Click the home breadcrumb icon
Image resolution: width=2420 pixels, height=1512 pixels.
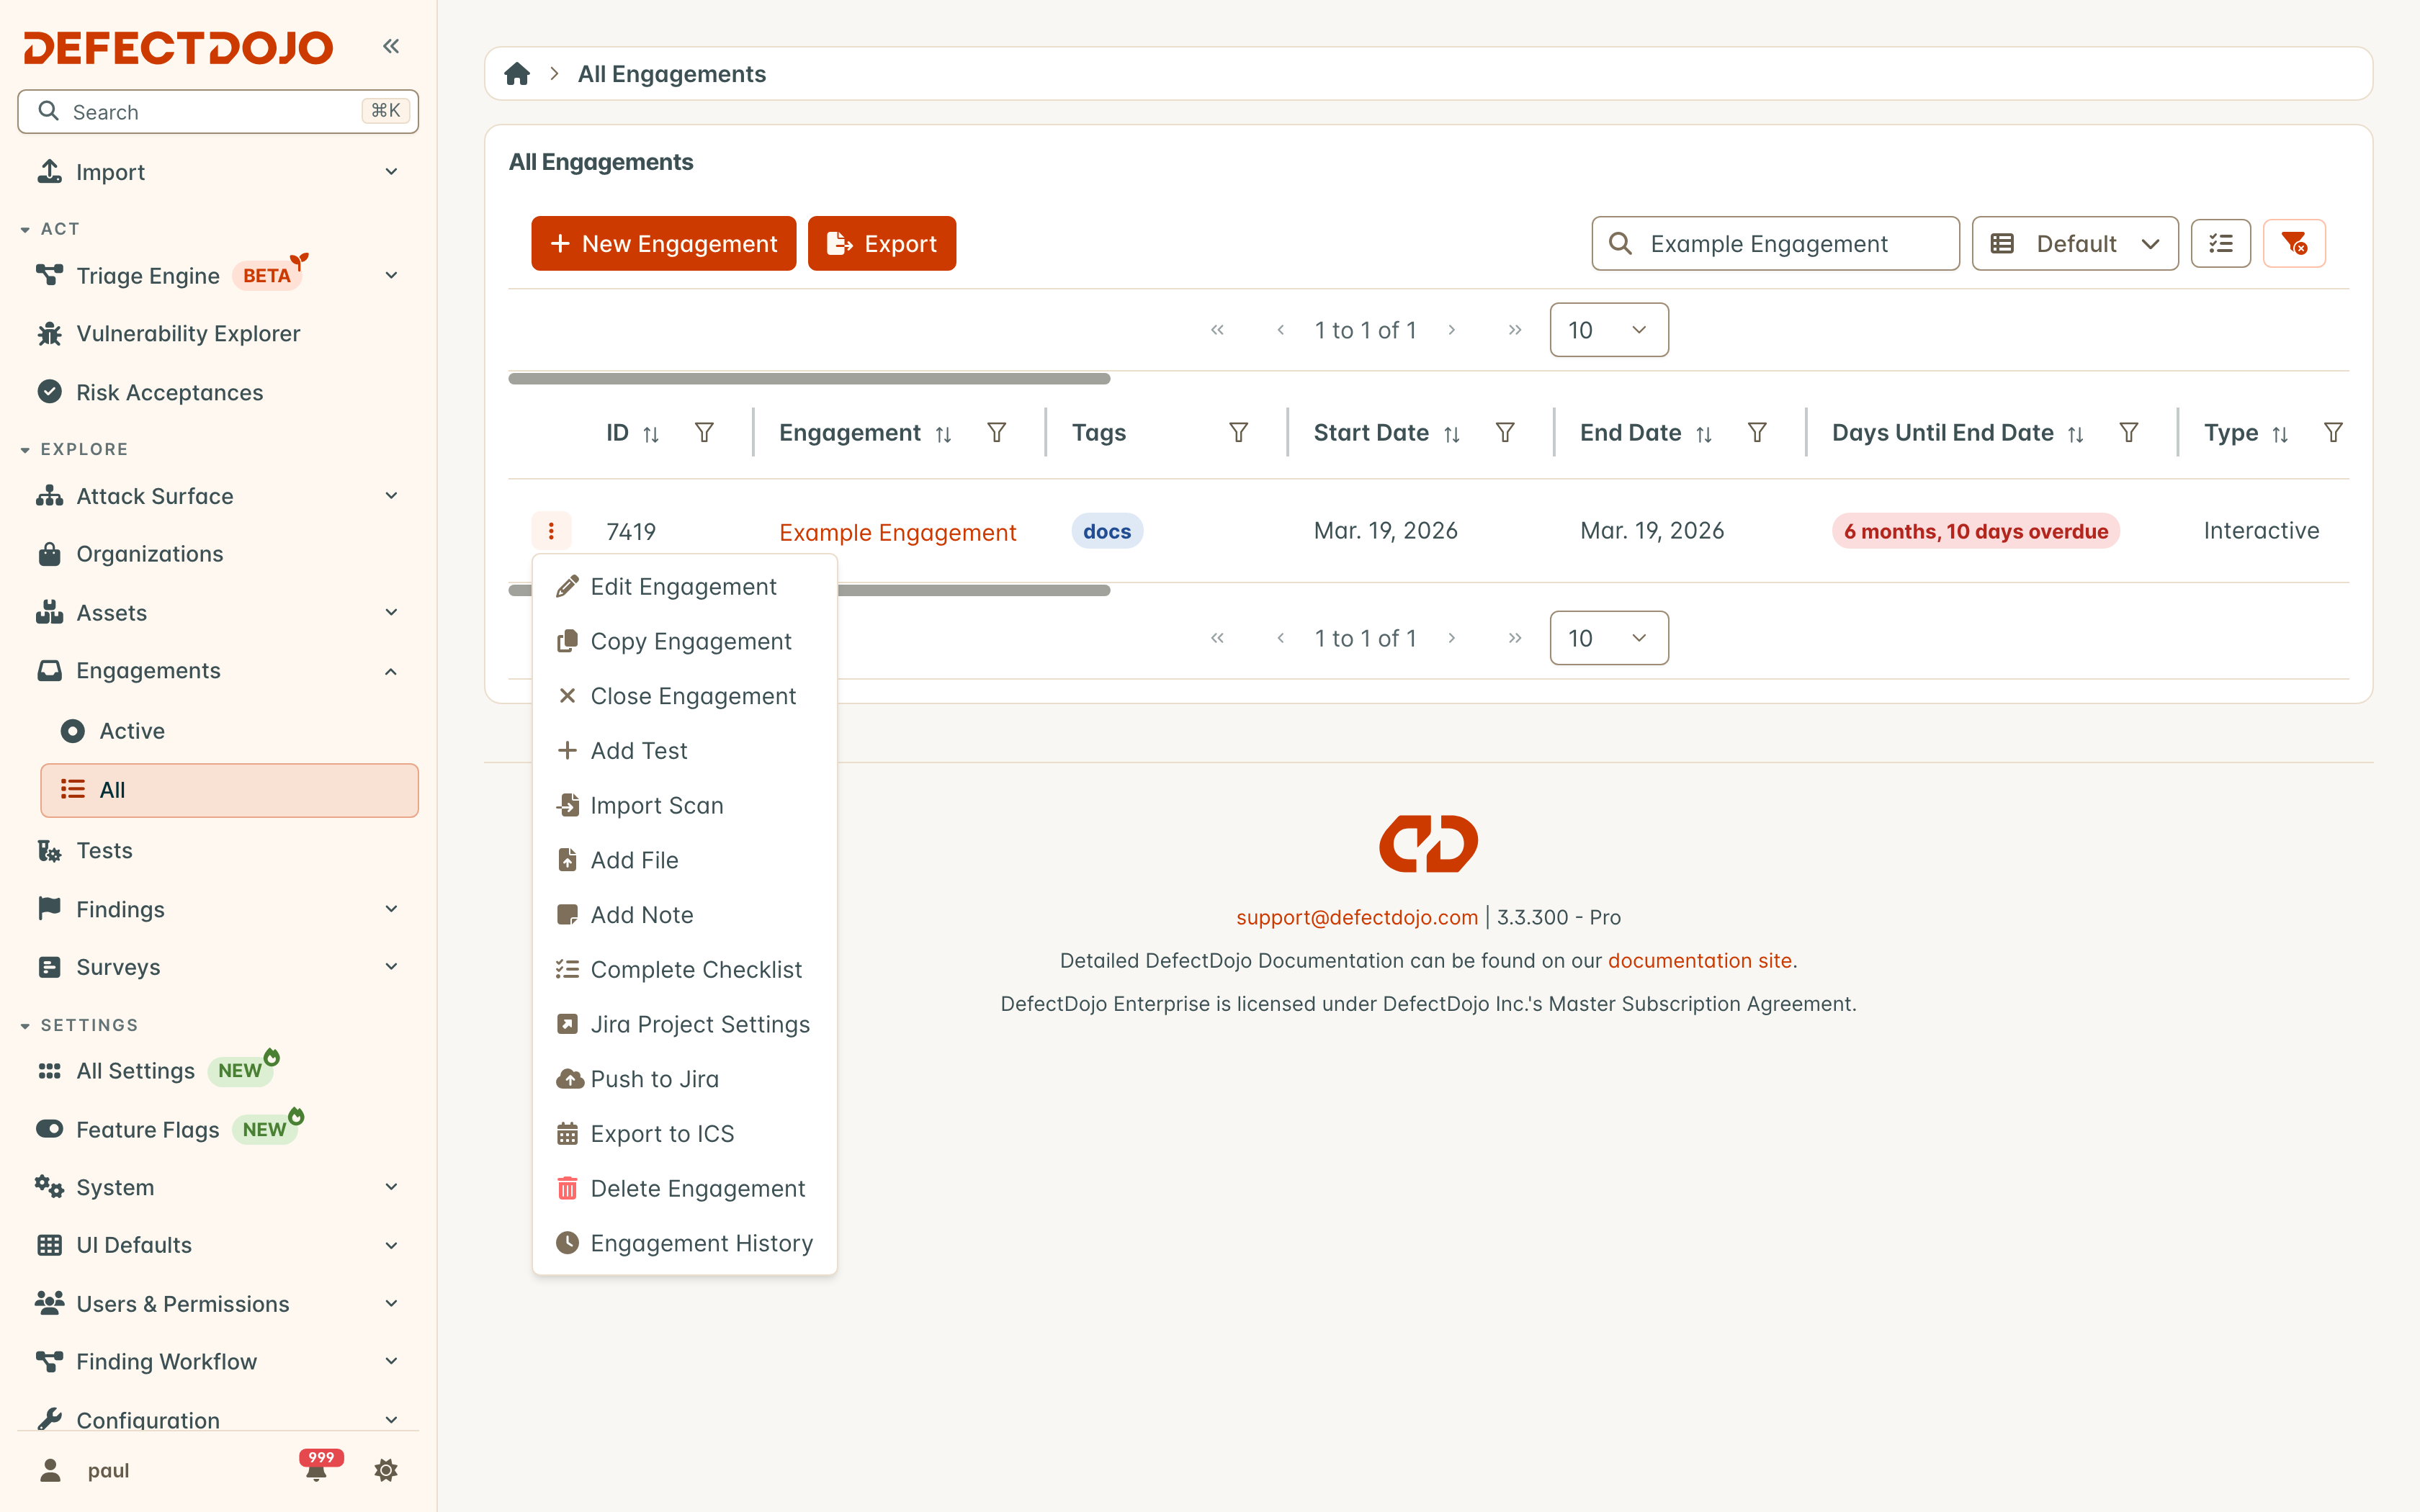coord(517,74)
